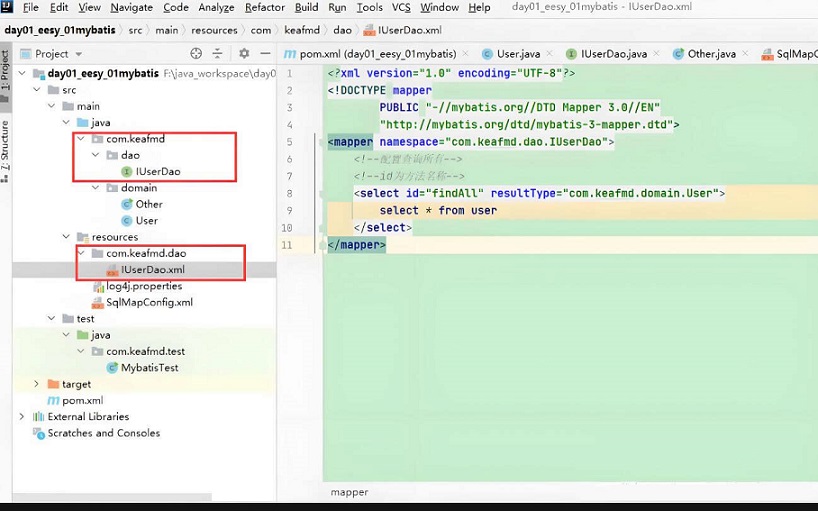
Task: Collapse the domain package
Action: click(96, 188)
